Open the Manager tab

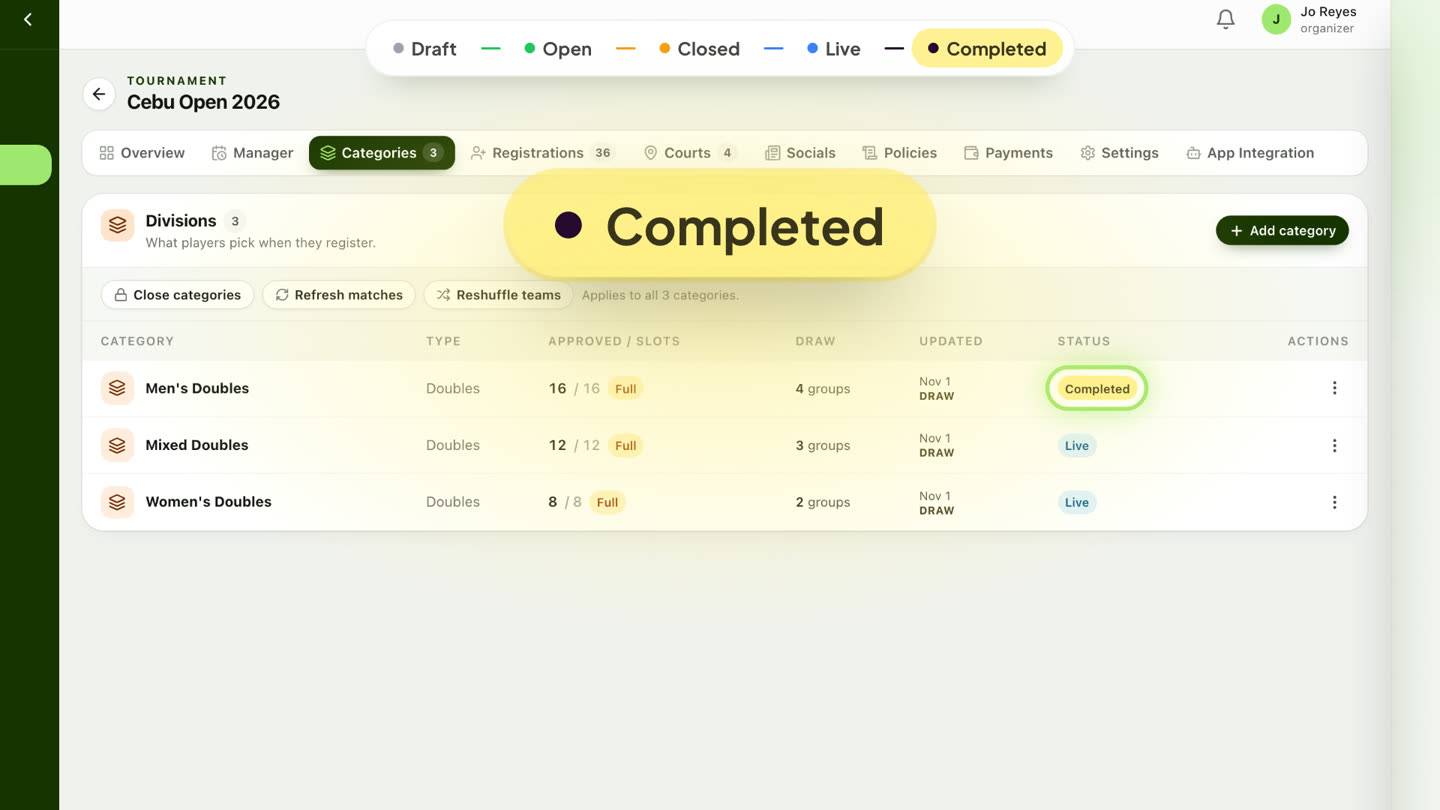pos(252,153)
